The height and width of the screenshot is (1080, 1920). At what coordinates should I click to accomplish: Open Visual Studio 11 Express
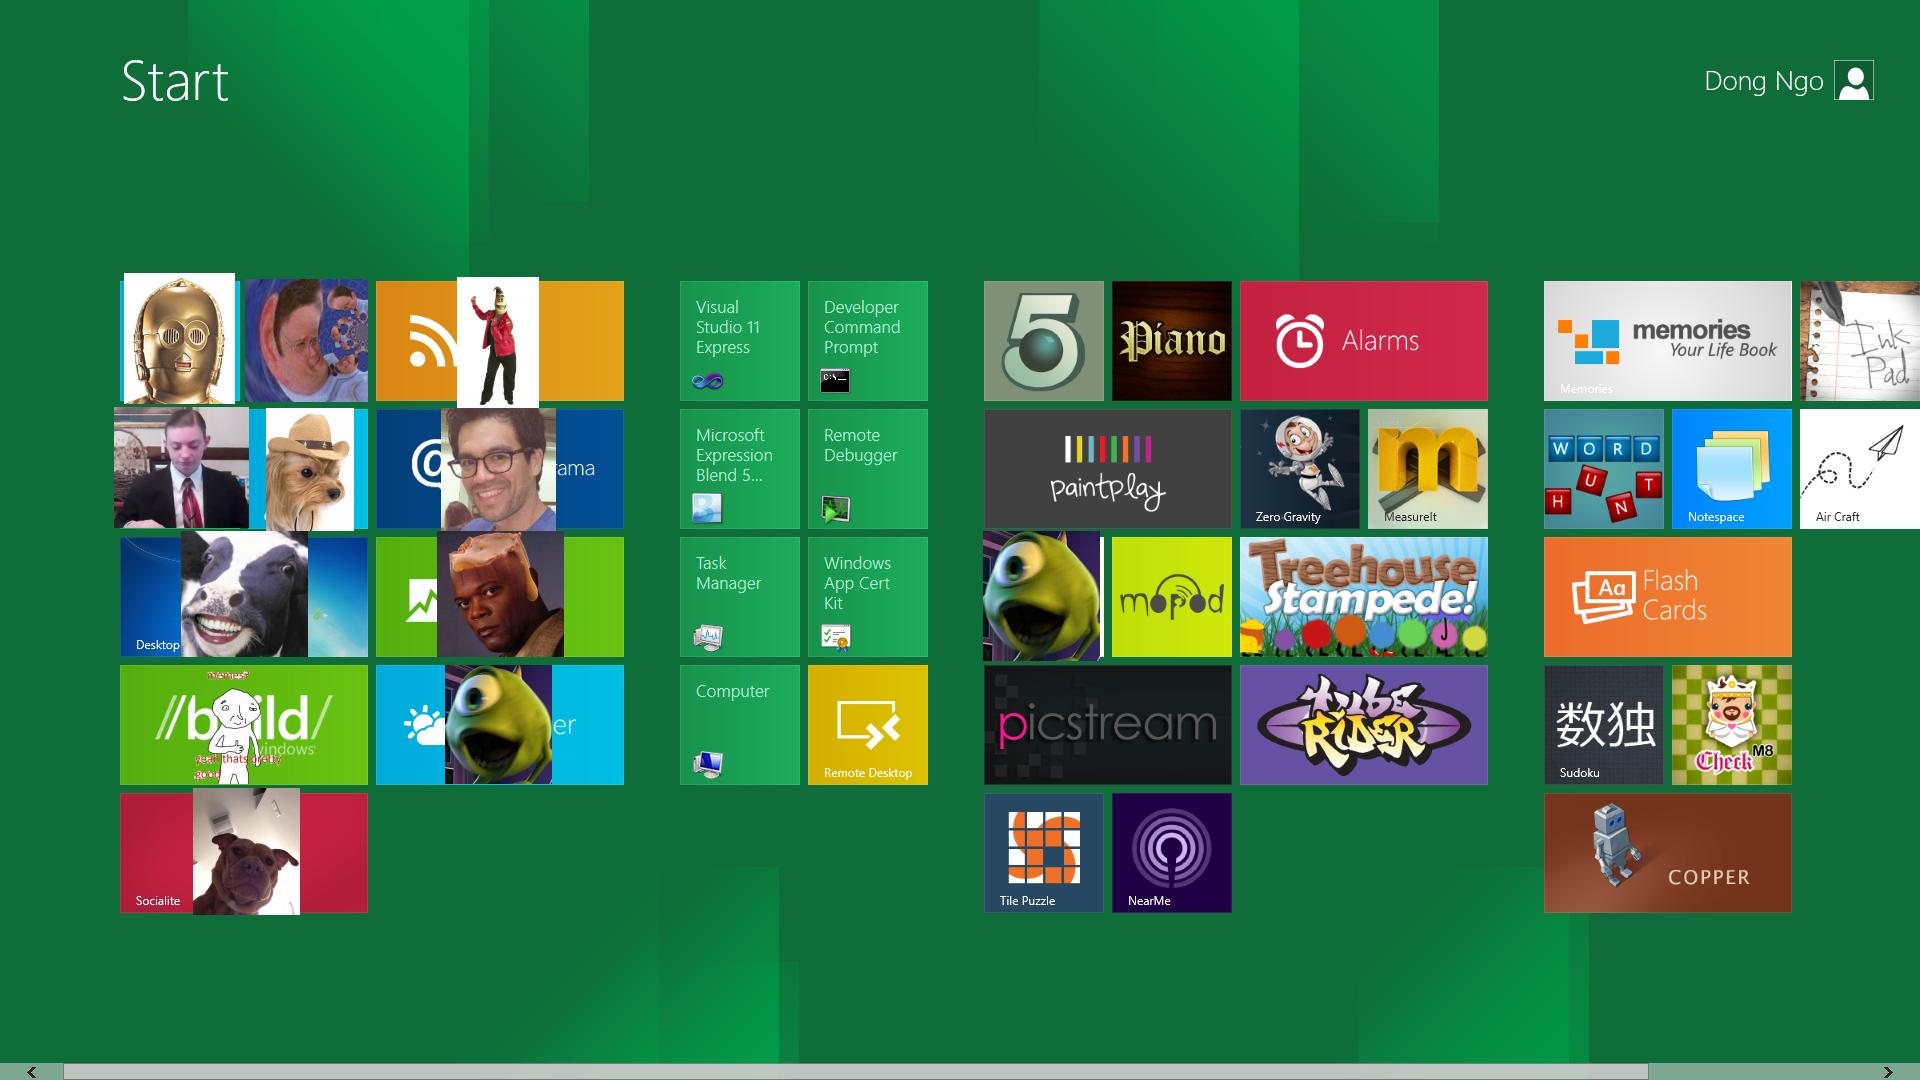[x=739, y=341]
